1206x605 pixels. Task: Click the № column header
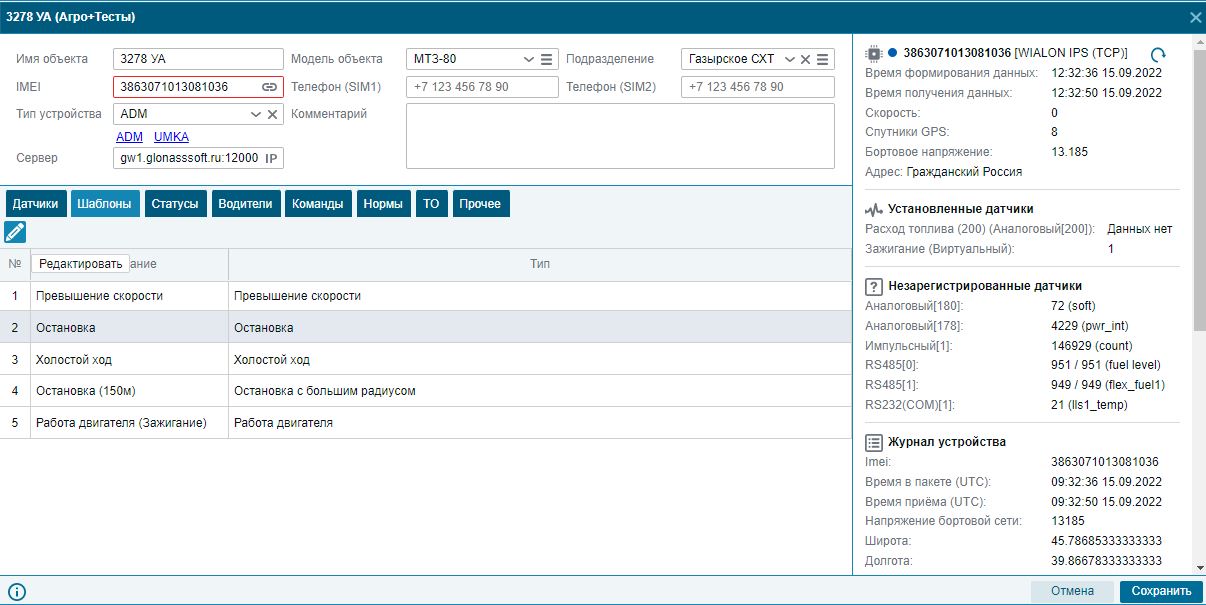[x=15, y=264]
